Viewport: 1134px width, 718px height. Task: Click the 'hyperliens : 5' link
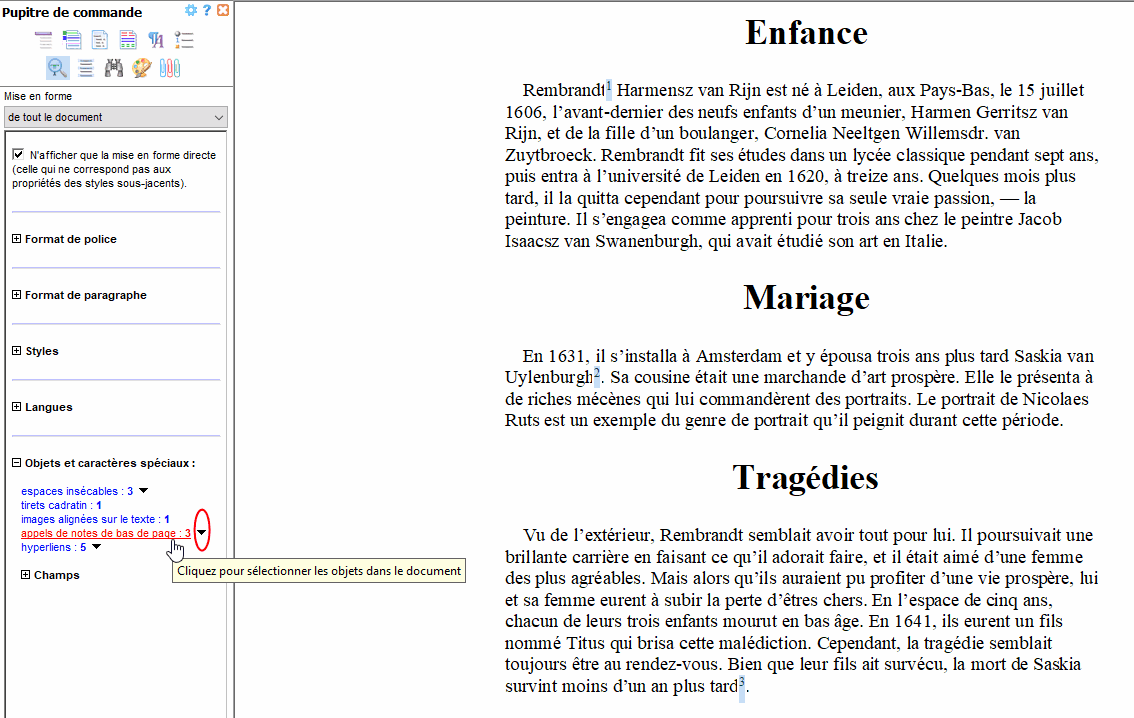point(54,547)
